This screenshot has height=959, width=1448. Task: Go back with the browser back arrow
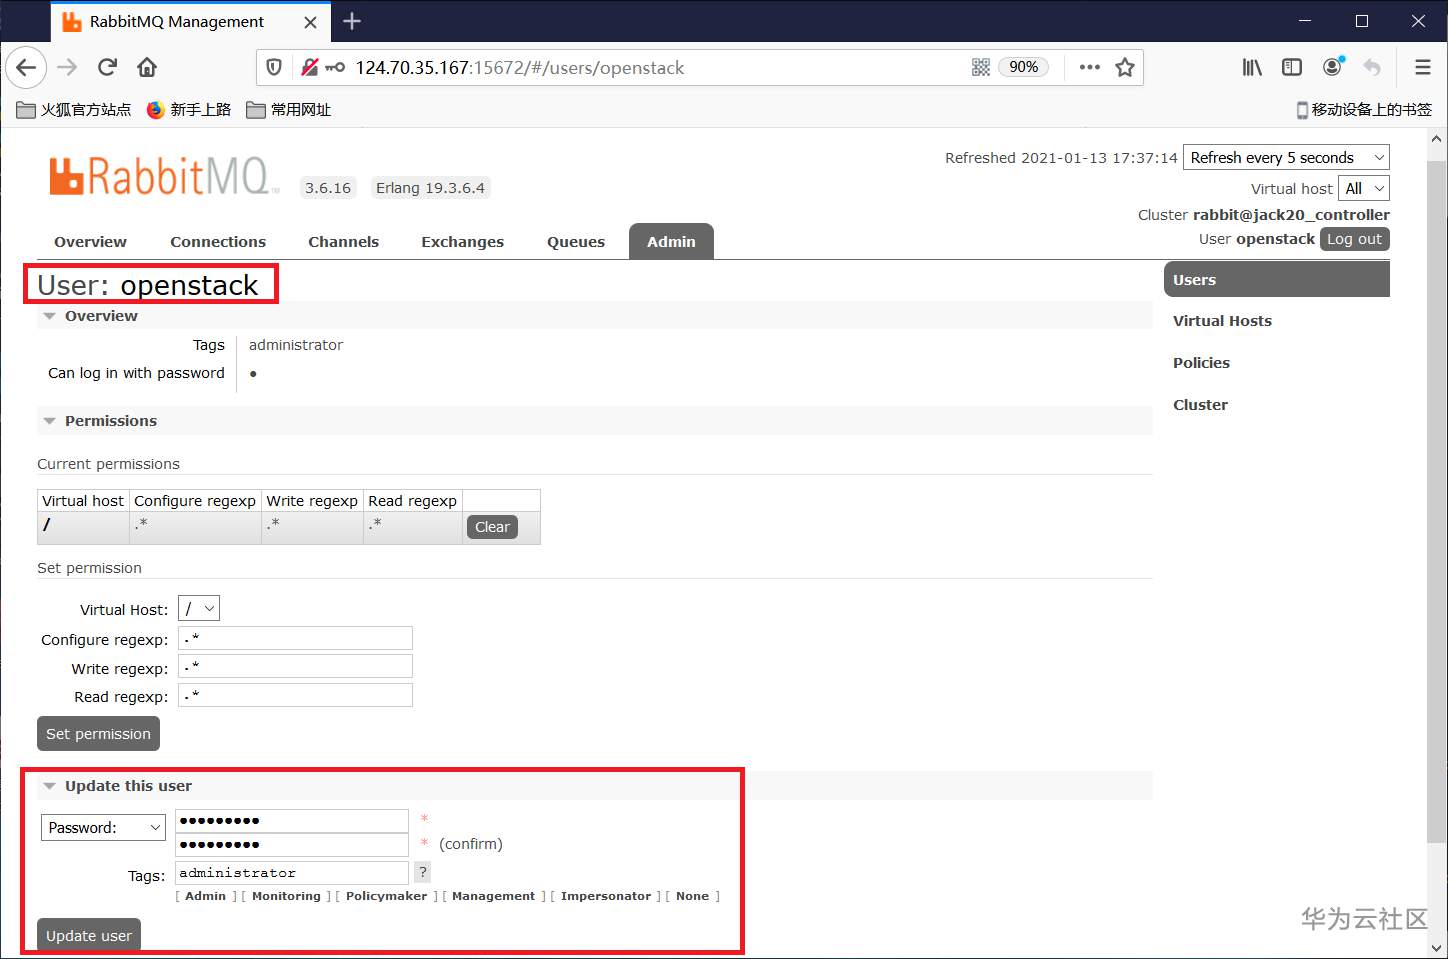pos(26,67)
